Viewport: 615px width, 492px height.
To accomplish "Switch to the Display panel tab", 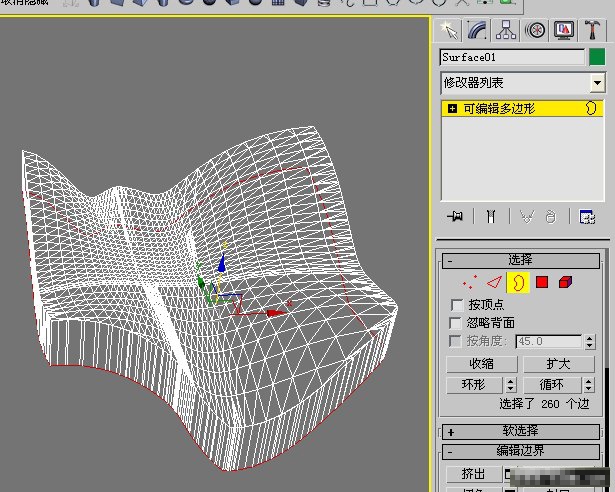I will pyautogui.click(x=564, y=30).
